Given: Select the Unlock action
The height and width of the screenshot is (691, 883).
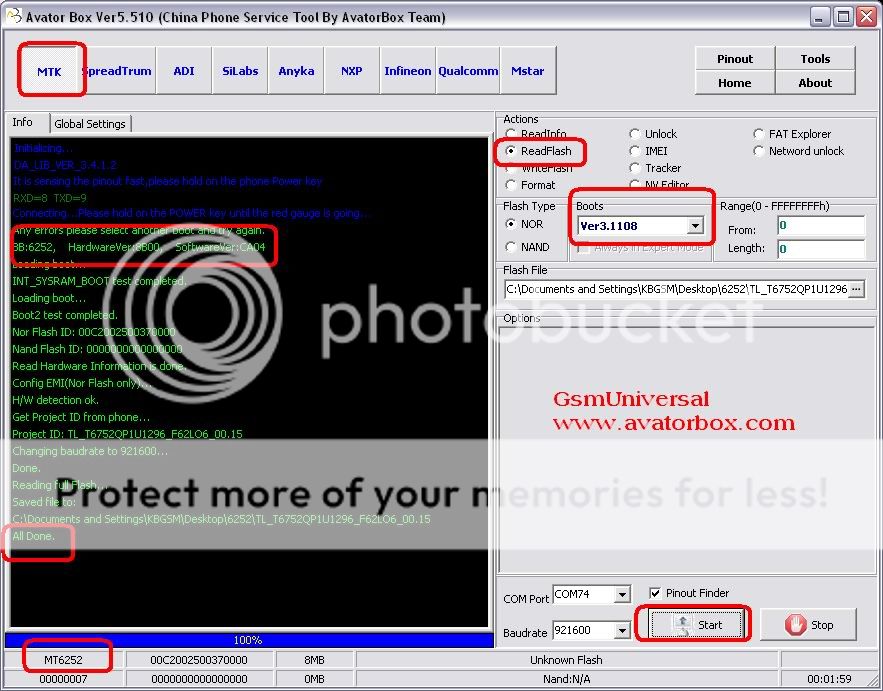Looking at the screenshot, I should pyautogui.click(x=653, y=134).
